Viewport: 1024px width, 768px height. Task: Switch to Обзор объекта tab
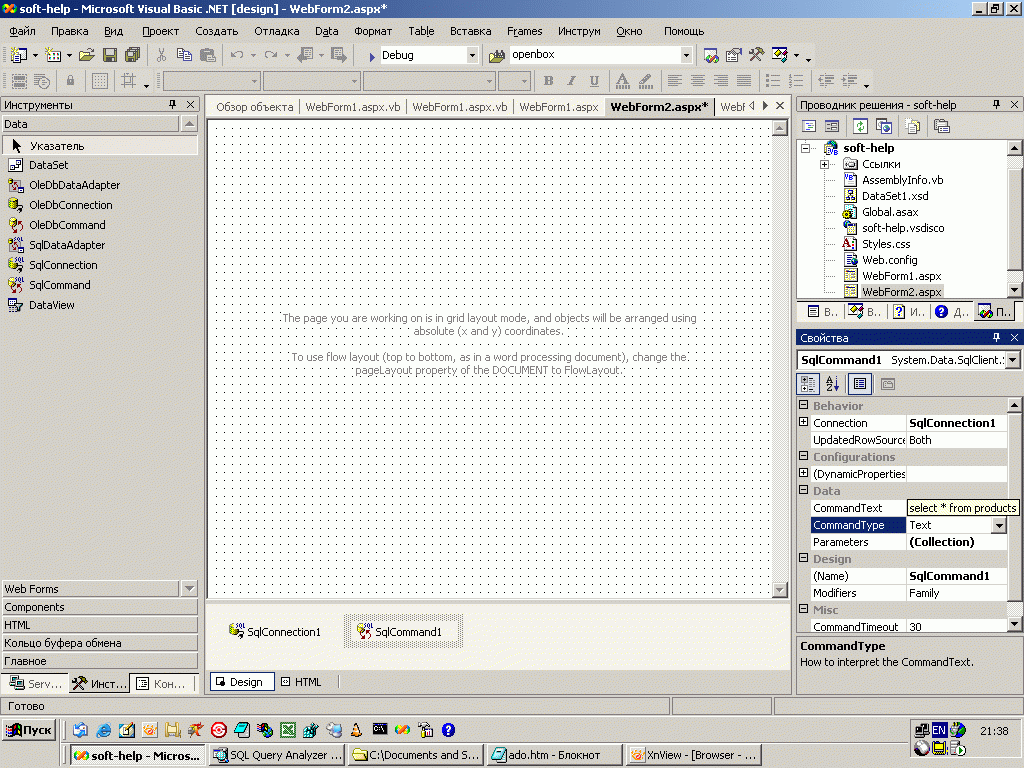pyautogui.click(x=255, y=107)
